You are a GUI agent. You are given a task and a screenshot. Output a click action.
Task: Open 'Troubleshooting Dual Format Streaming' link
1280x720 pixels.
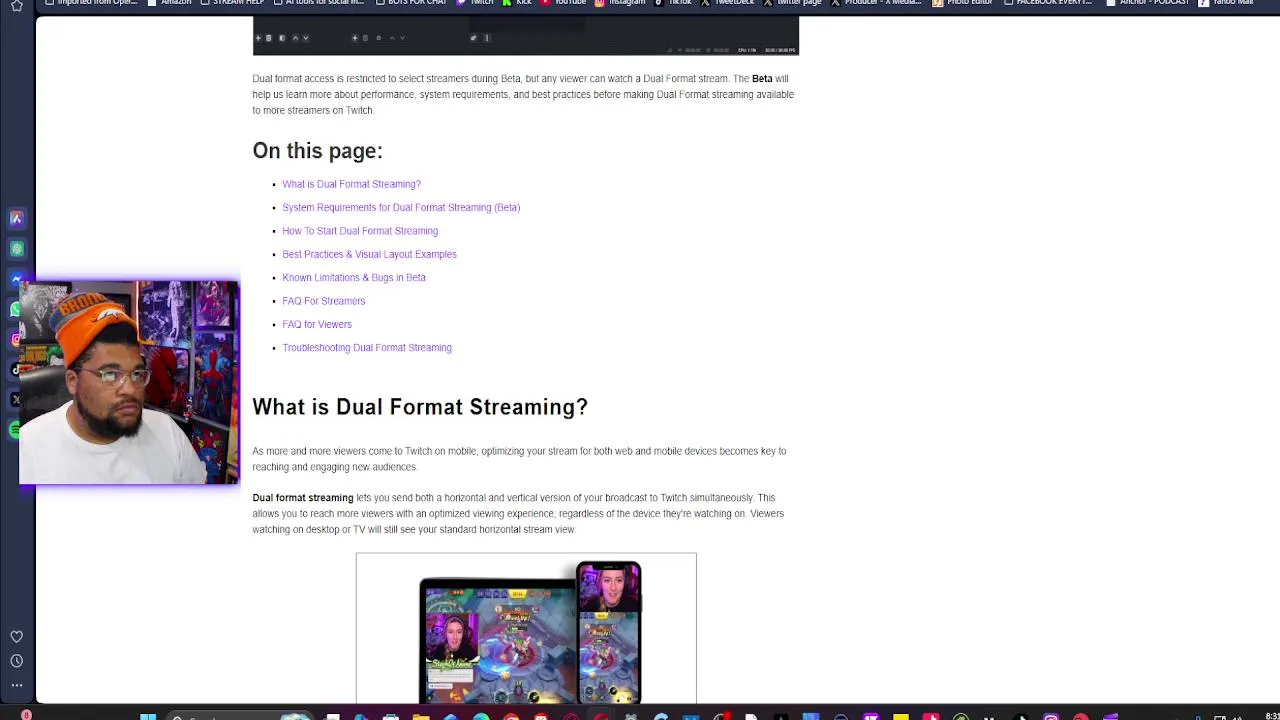click(367, 347)
